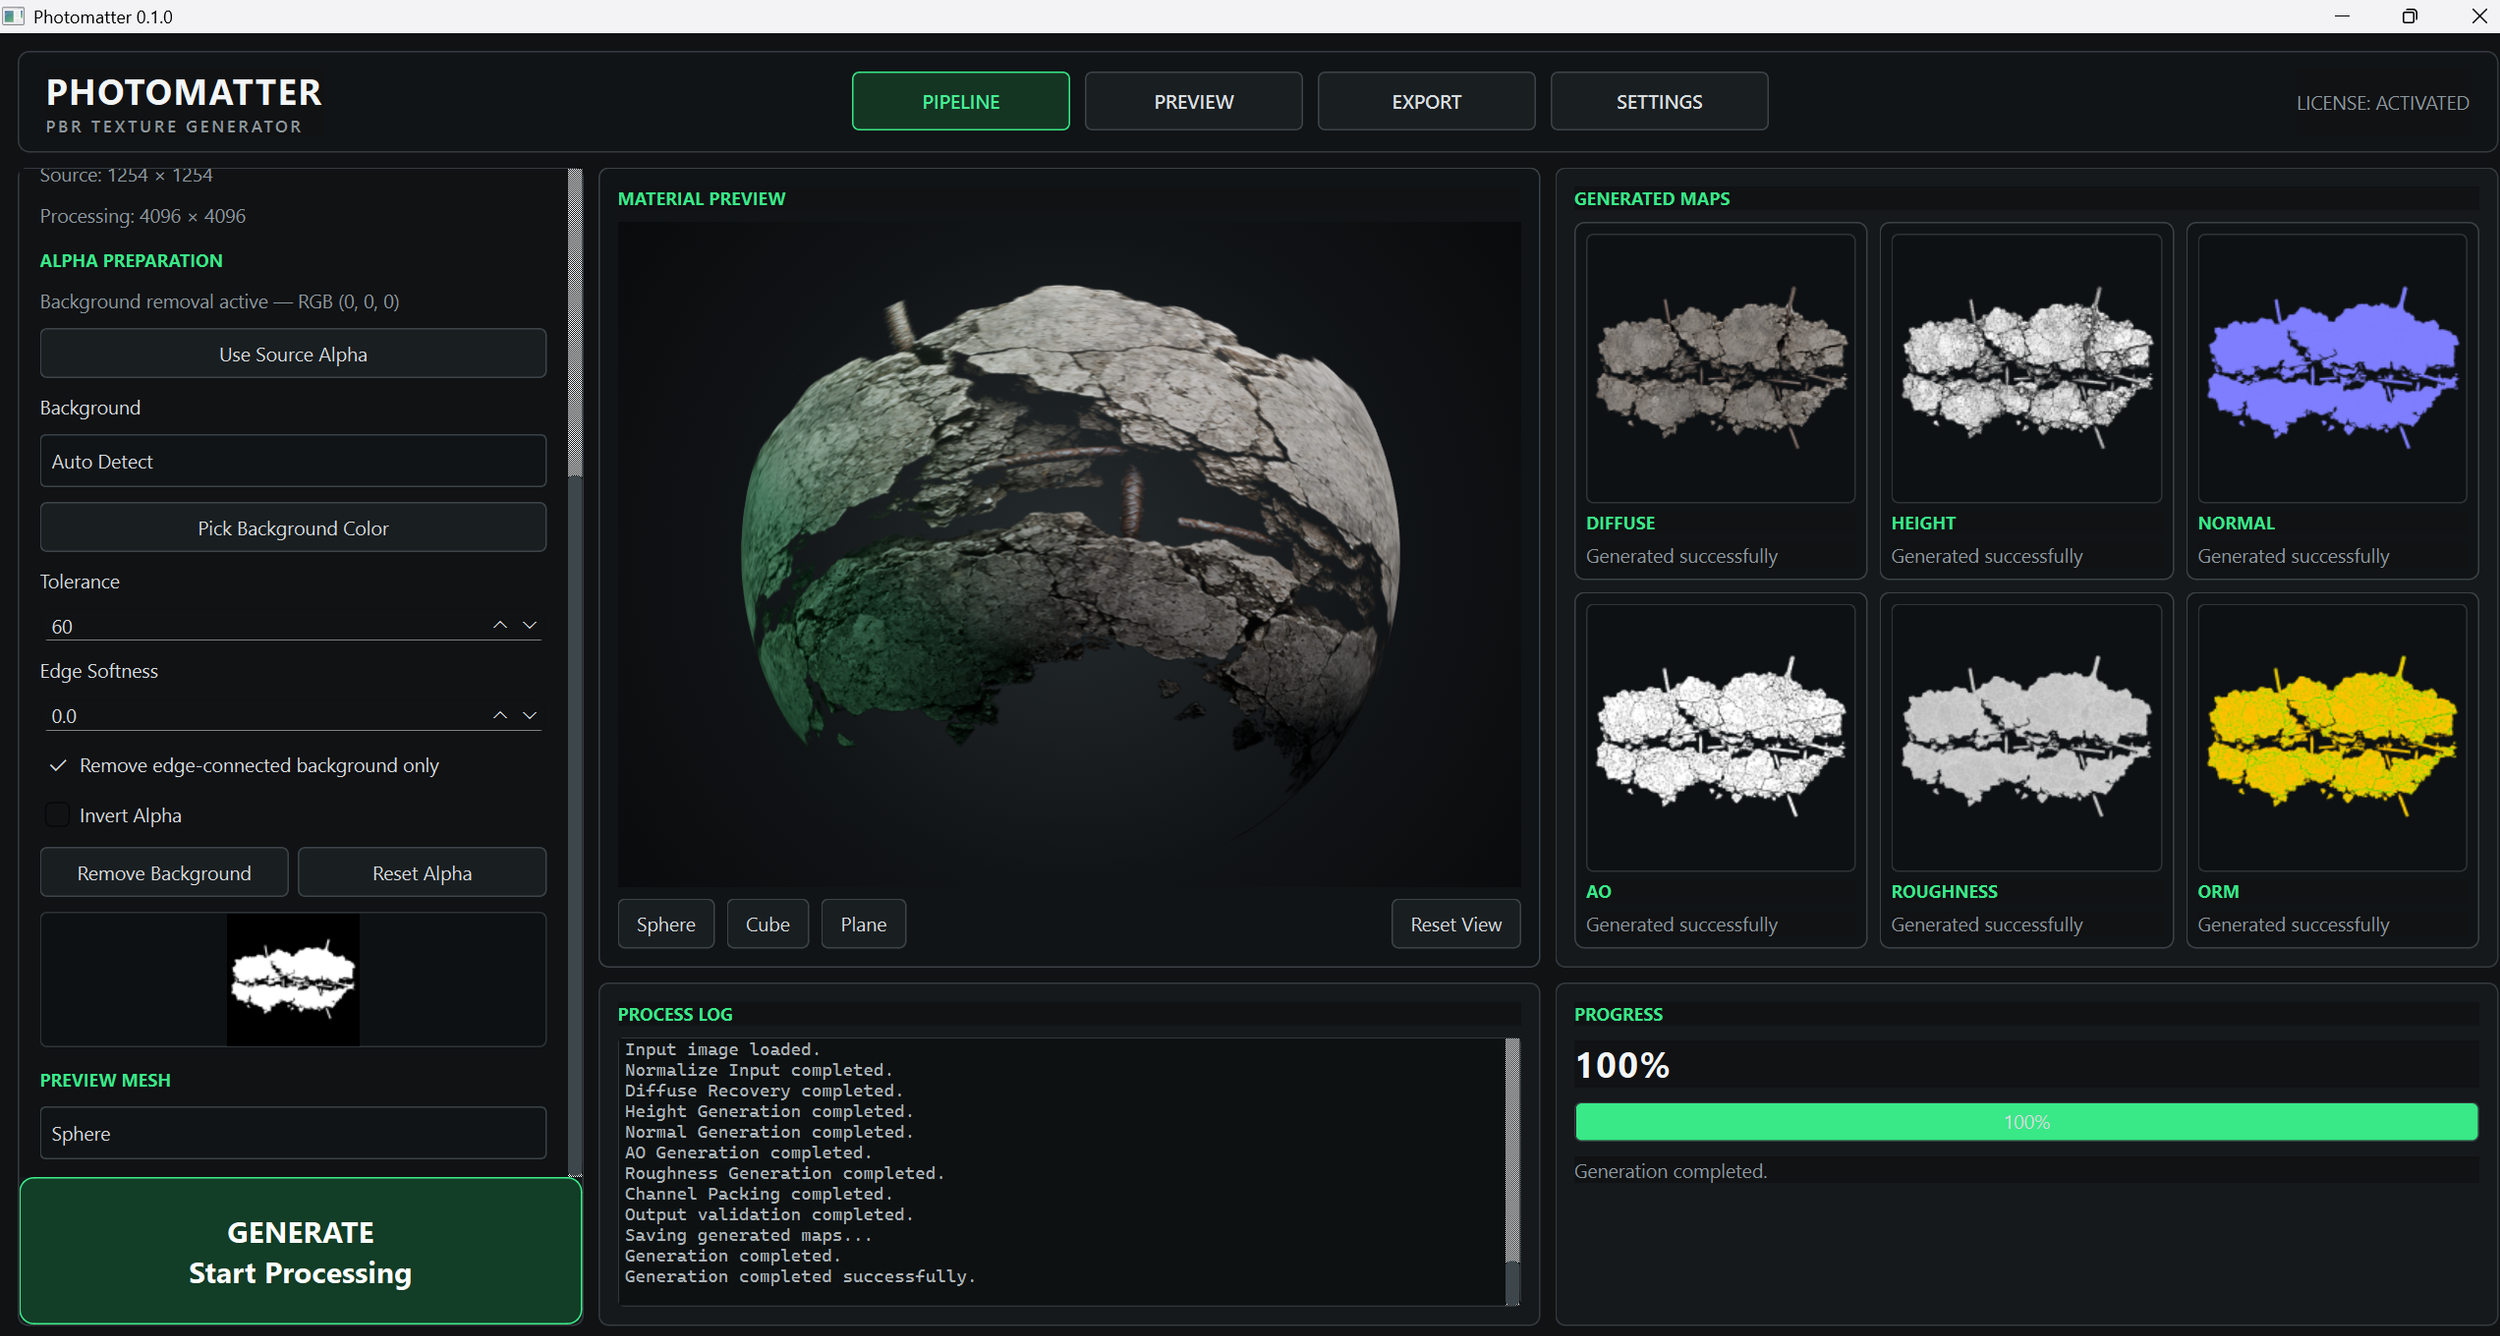Open the ORM map thumbnail
This screenshot has height=1336, width=2500.
2332,738
